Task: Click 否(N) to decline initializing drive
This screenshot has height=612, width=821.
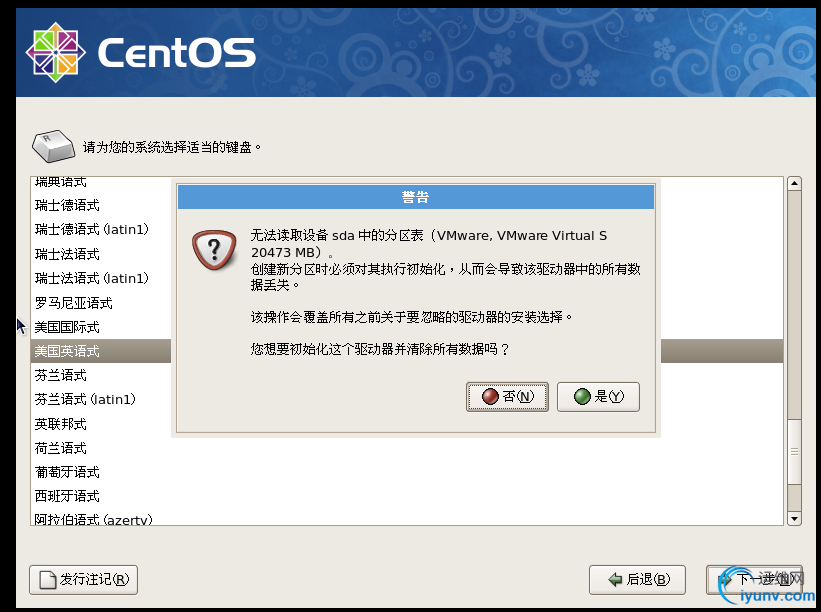Action: pos(507,397)
